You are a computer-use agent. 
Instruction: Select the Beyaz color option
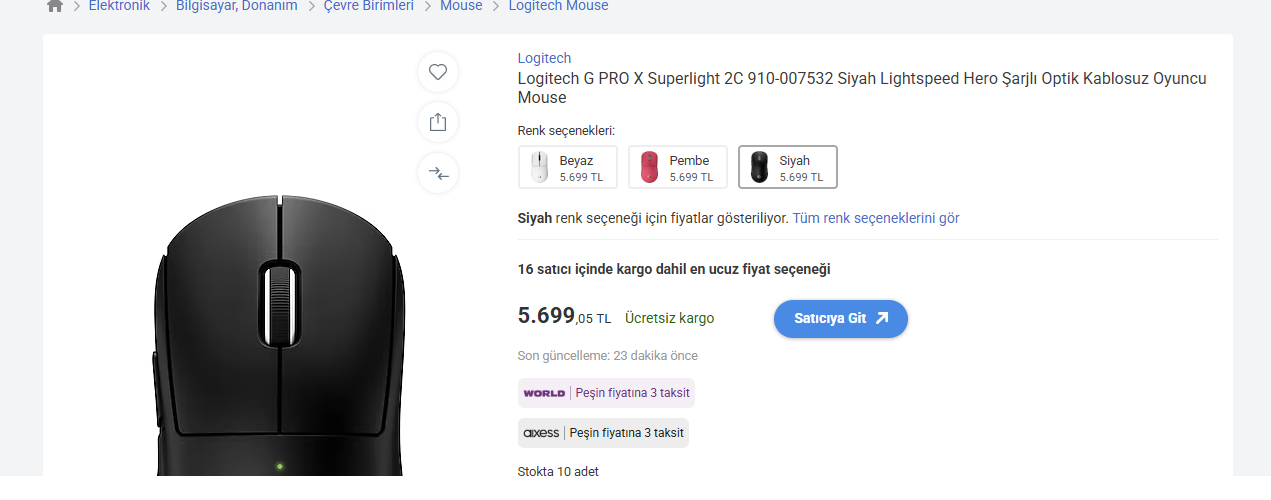coord(567,167)
